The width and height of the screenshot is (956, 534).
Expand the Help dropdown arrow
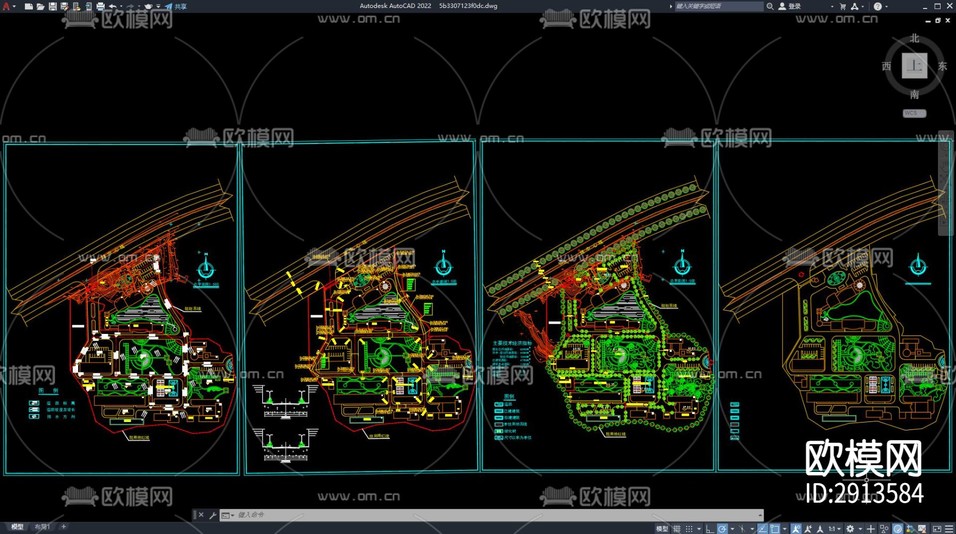(x=886, y=6)
